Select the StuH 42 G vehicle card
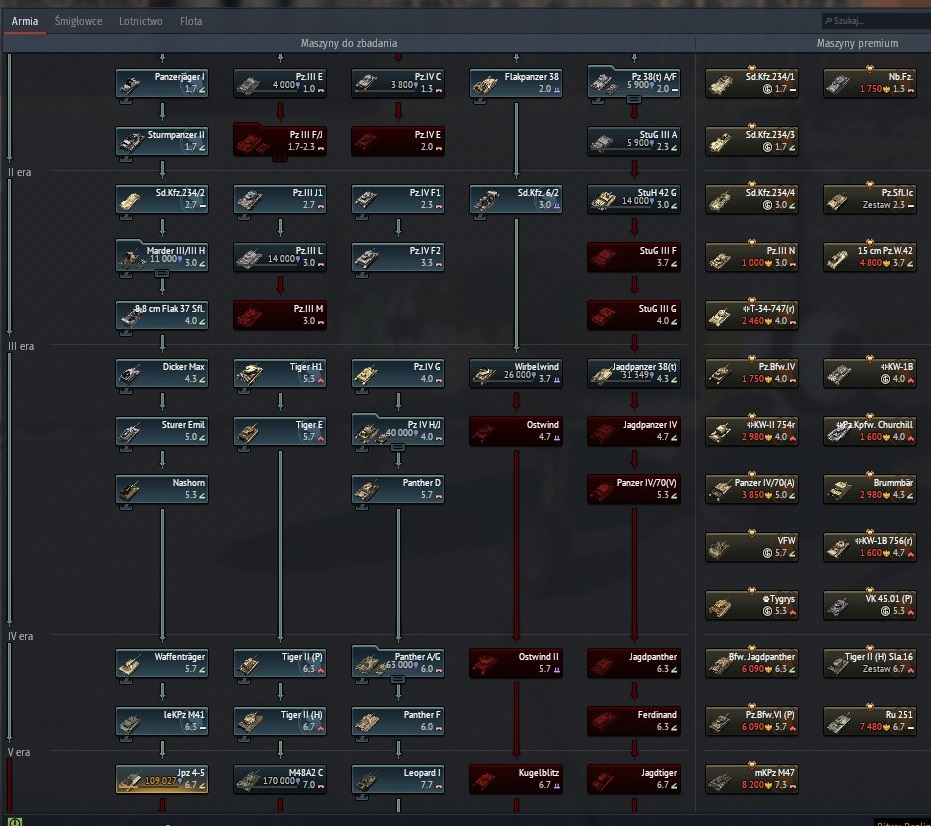The width and height of the screenshot is (931, 826). [x=634, y=199]
